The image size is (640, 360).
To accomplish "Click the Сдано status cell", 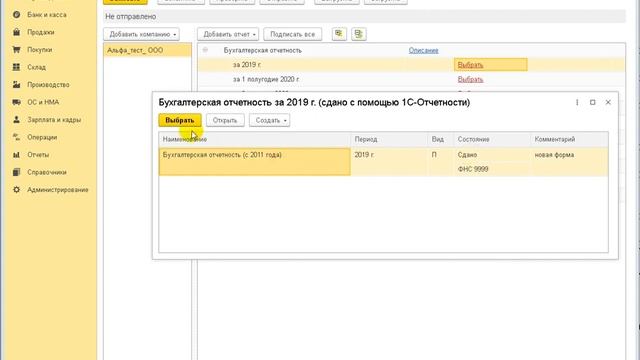I will coord(492,155).
